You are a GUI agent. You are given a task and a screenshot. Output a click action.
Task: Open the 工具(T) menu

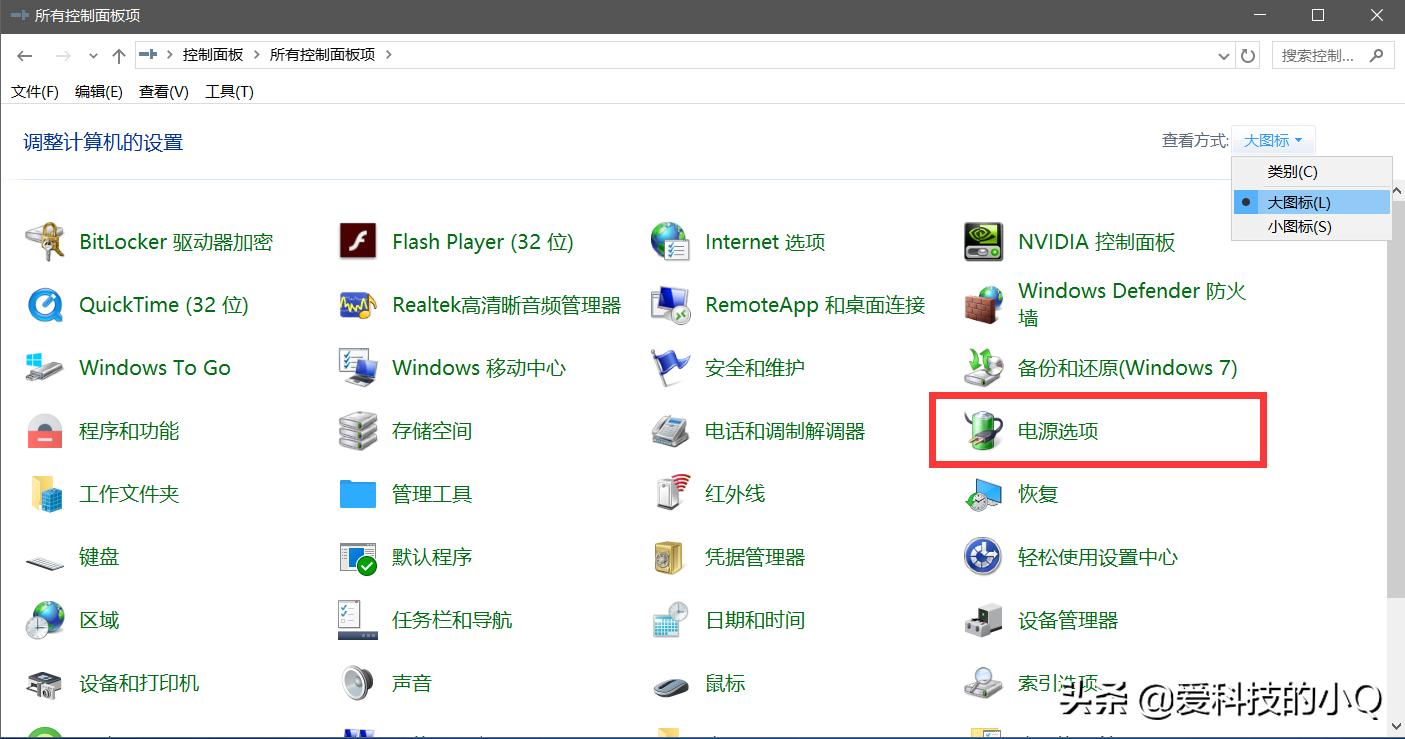229,91
